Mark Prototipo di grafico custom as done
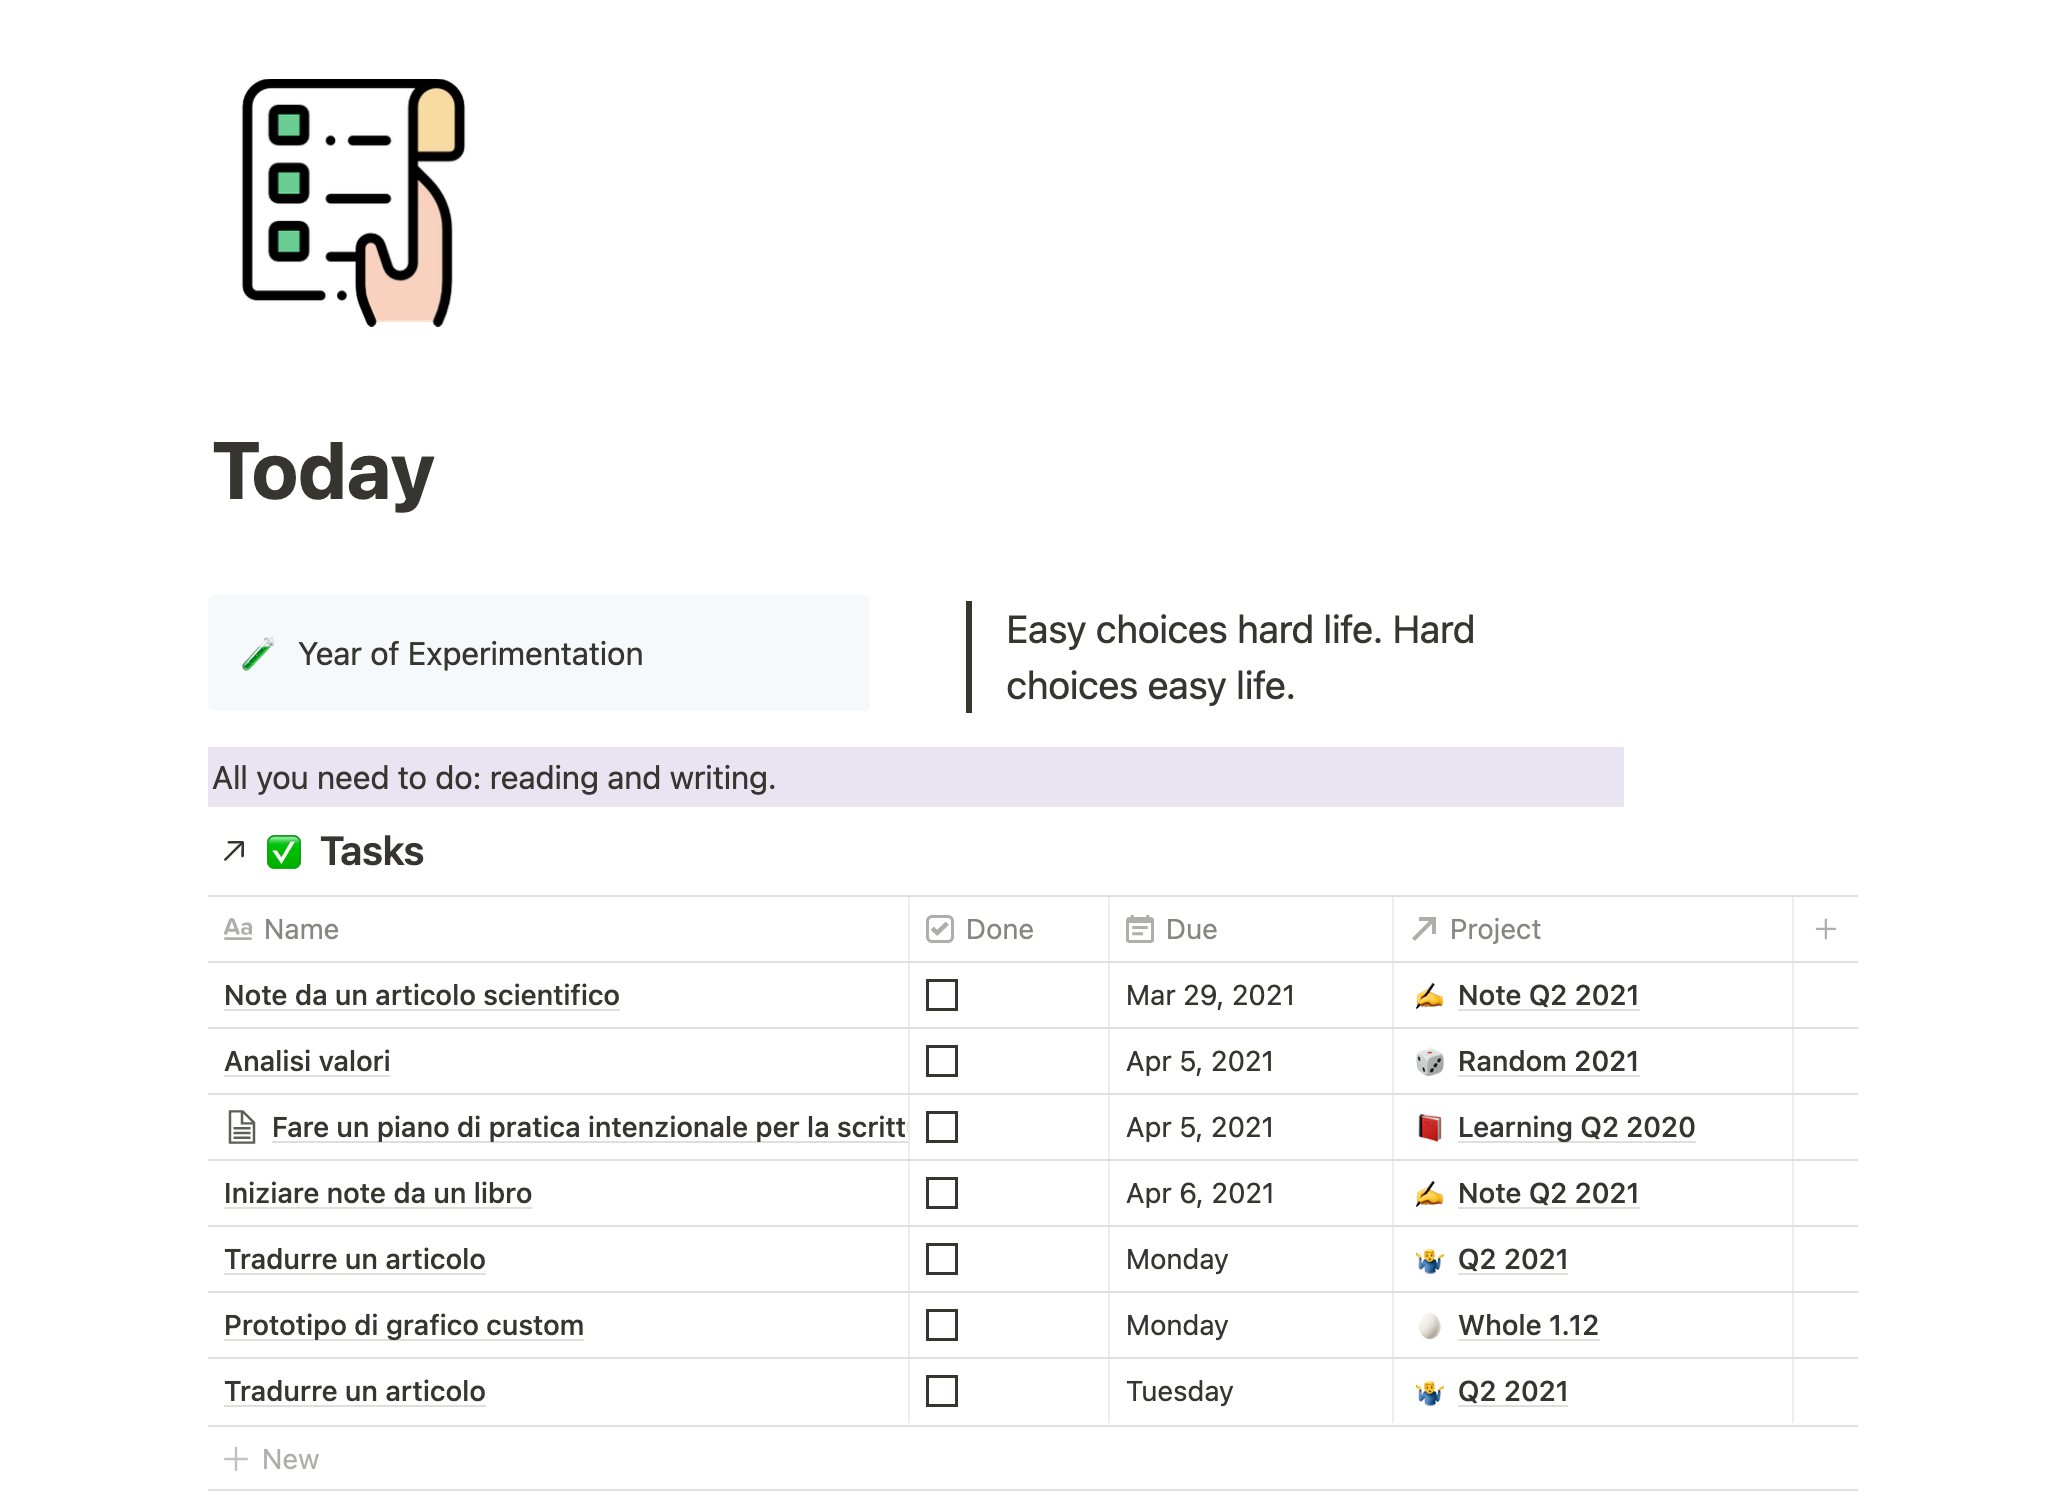This screenshot has width=2050, height=1499. coord(941,1325)
